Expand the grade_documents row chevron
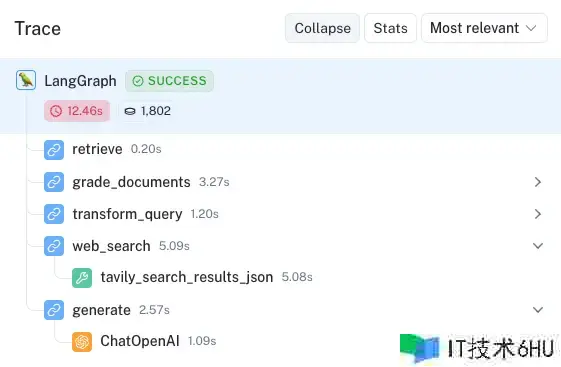 pos(538,182)
